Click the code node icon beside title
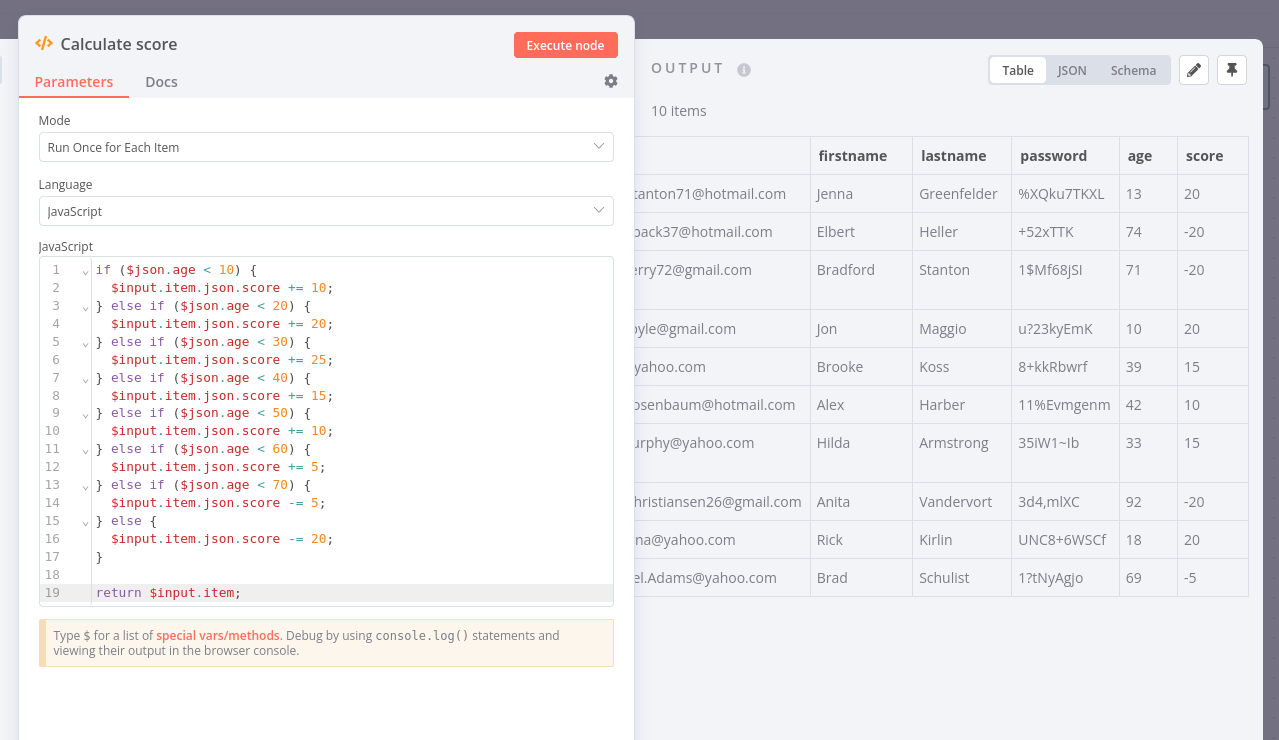 point(44,44)
